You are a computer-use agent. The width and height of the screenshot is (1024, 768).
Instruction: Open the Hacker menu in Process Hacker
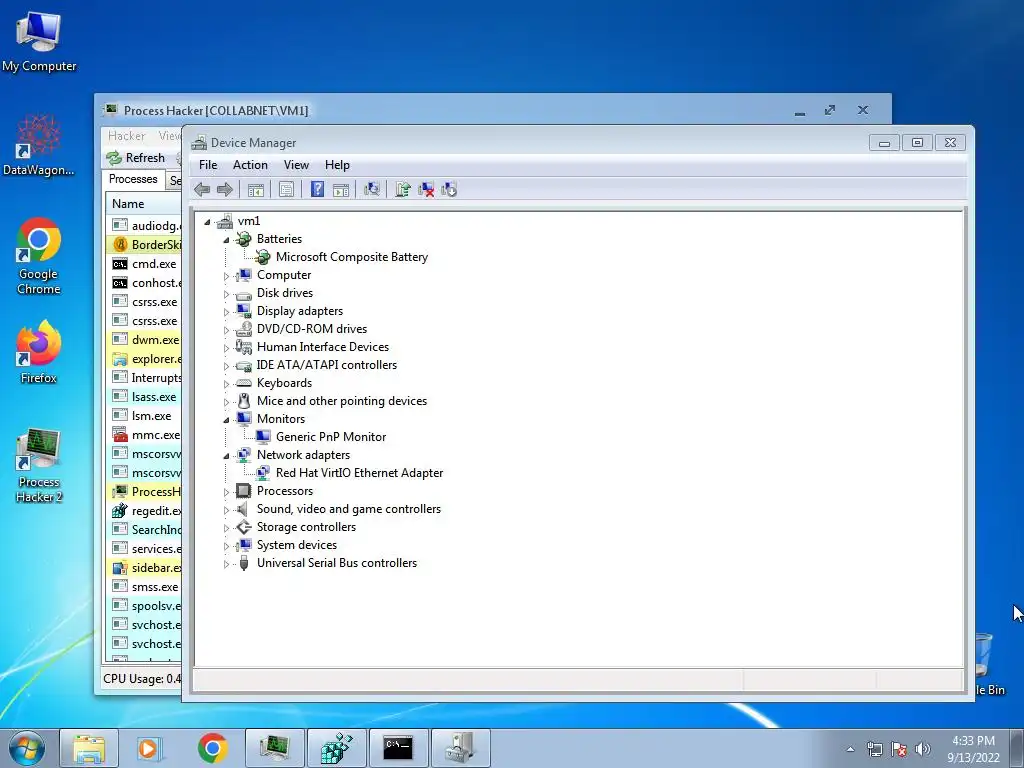click(x=127, y=136)
